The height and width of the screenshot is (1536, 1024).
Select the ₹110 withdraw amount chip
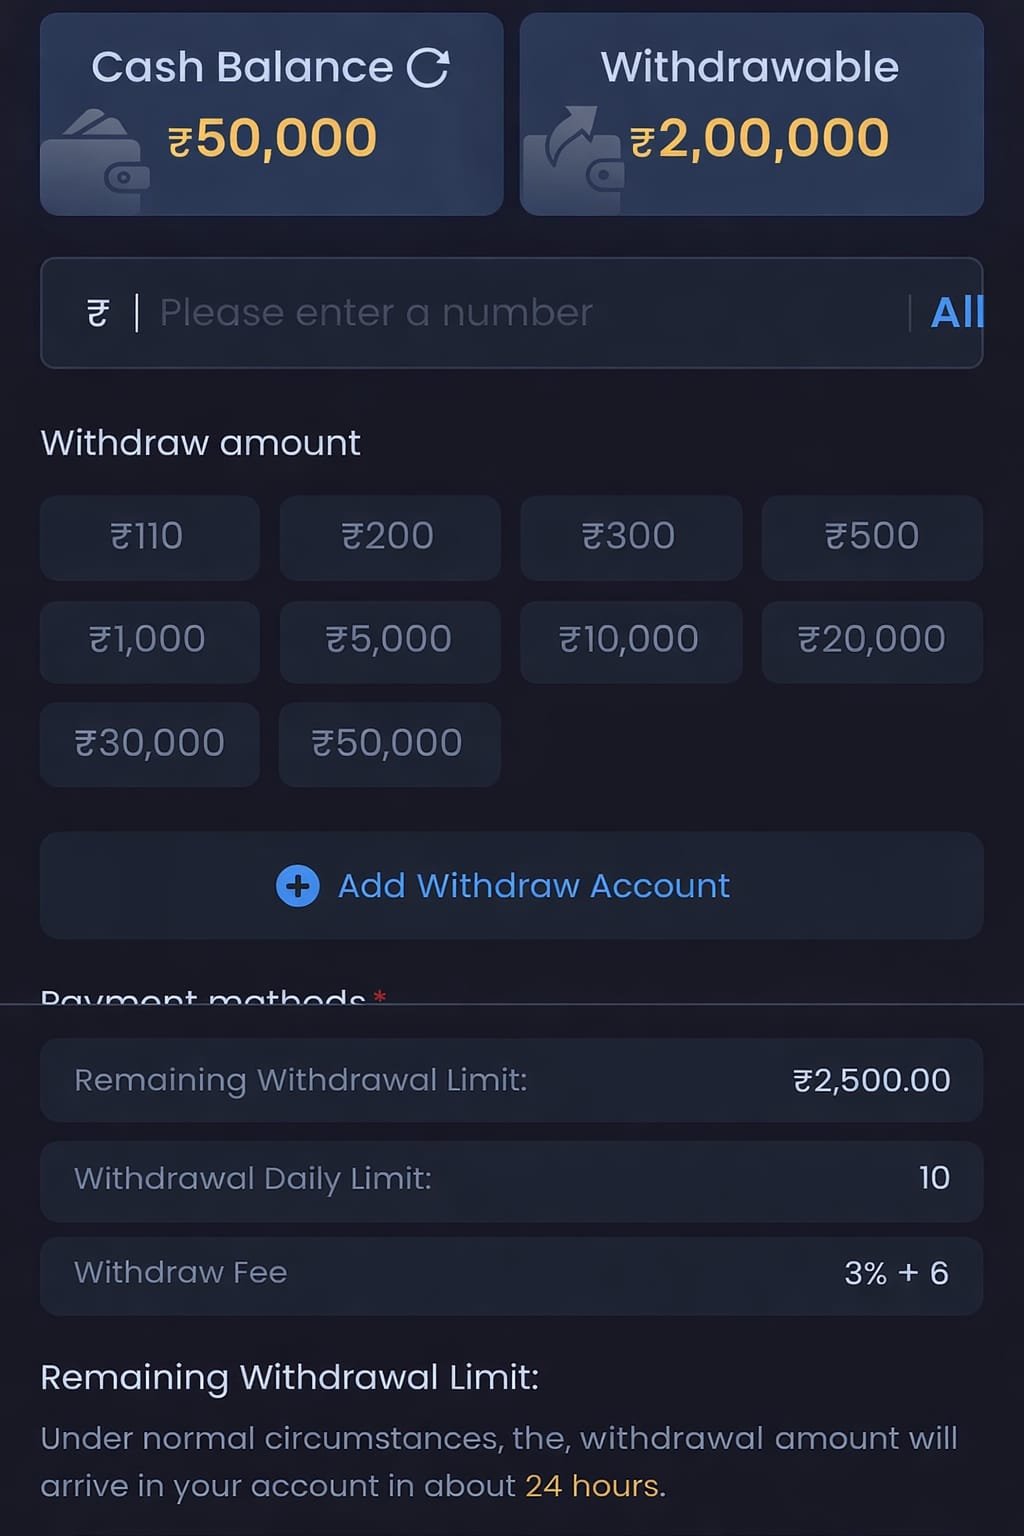[148, 537]
